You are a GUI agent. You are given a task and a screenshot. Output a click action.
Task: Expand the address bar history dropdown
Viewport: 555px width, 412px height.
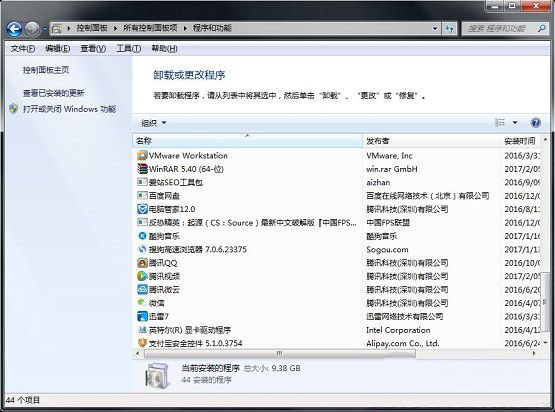pos(435,28)
